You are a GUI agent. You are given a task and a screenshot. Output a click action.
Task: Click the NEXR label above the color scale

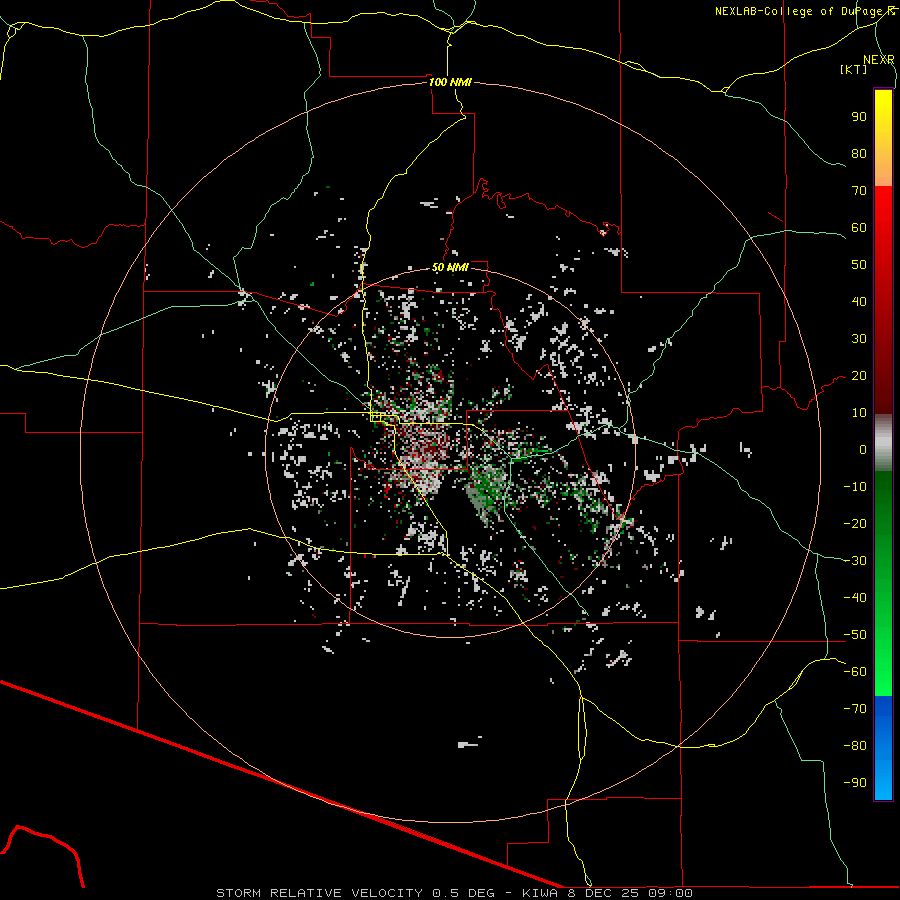tap(879, 60)
